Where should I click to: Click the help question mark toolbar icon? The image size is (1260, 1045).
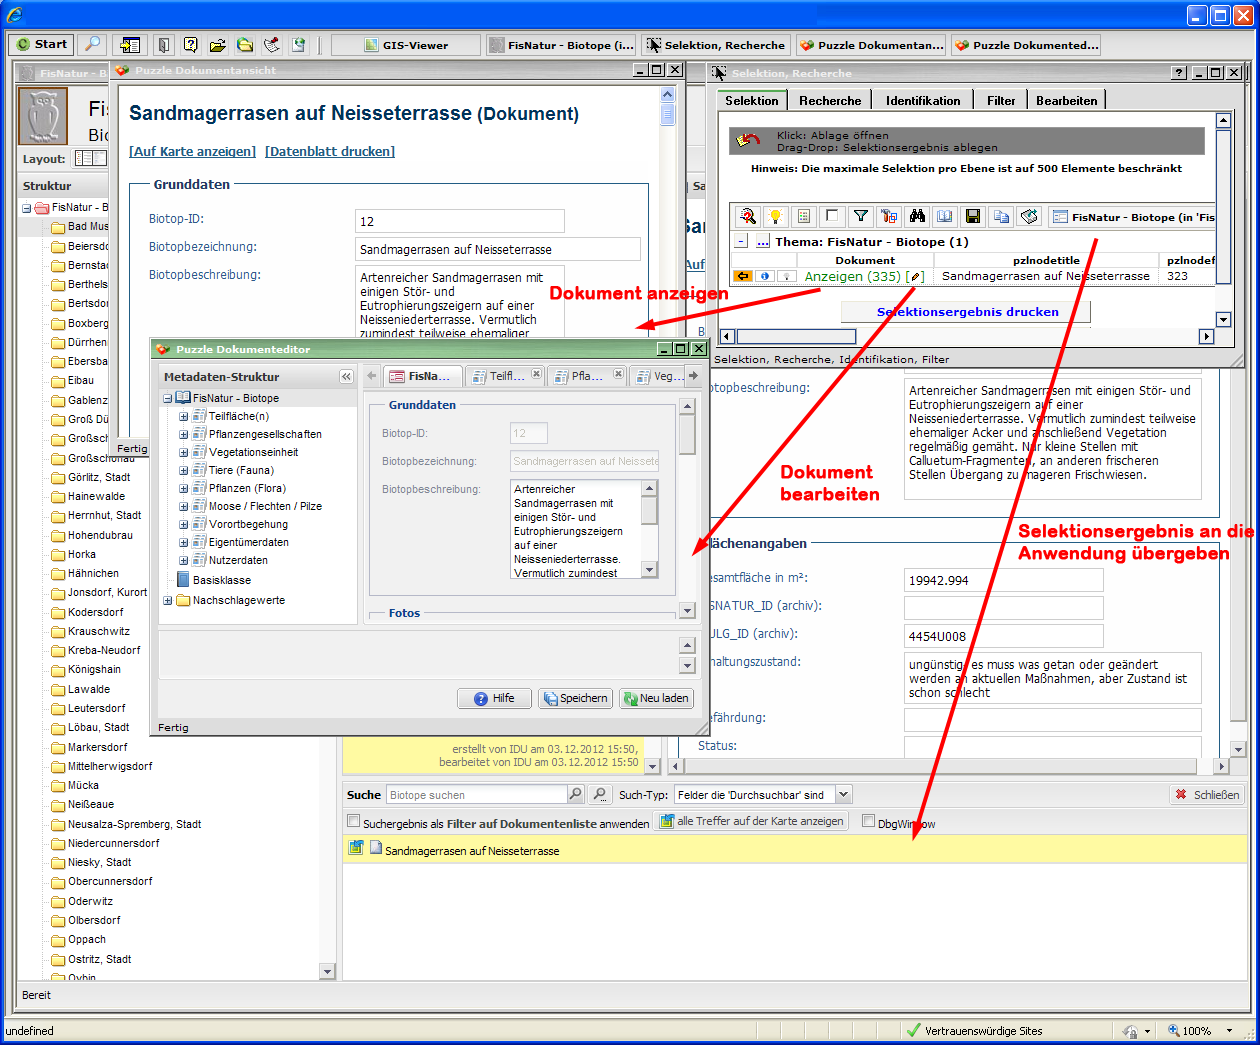click(x=190, y=45)
